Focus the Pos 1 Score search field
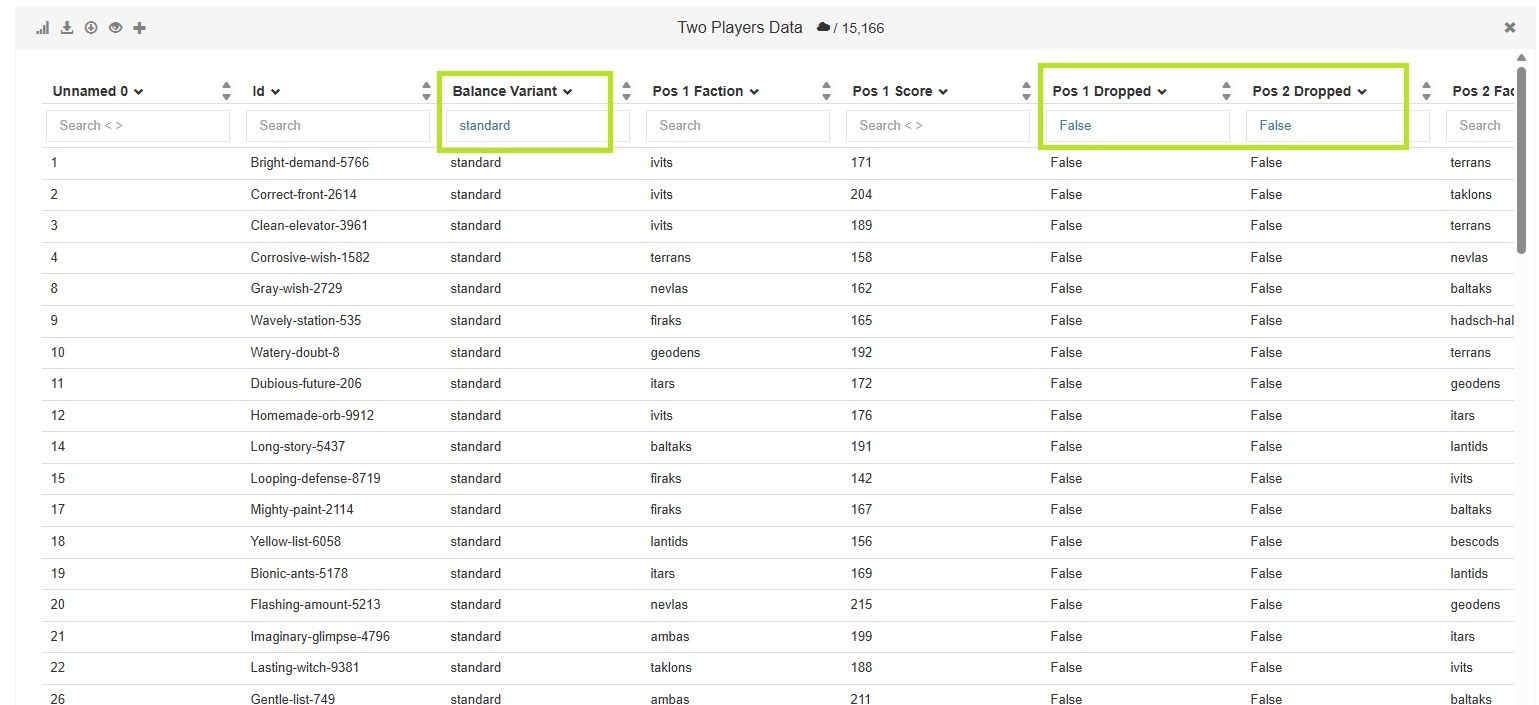 pos(938,125)
